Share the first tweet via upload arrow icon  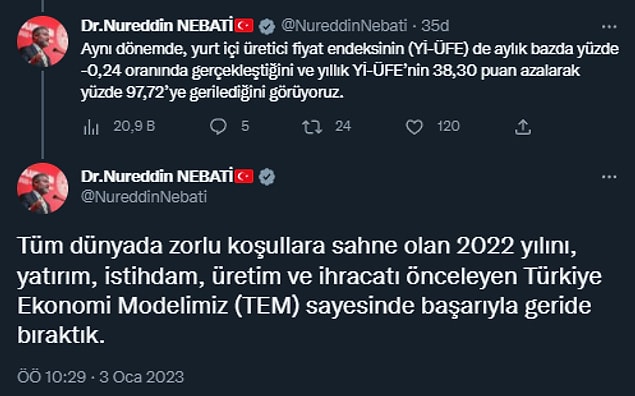click(x=522, y=127)
